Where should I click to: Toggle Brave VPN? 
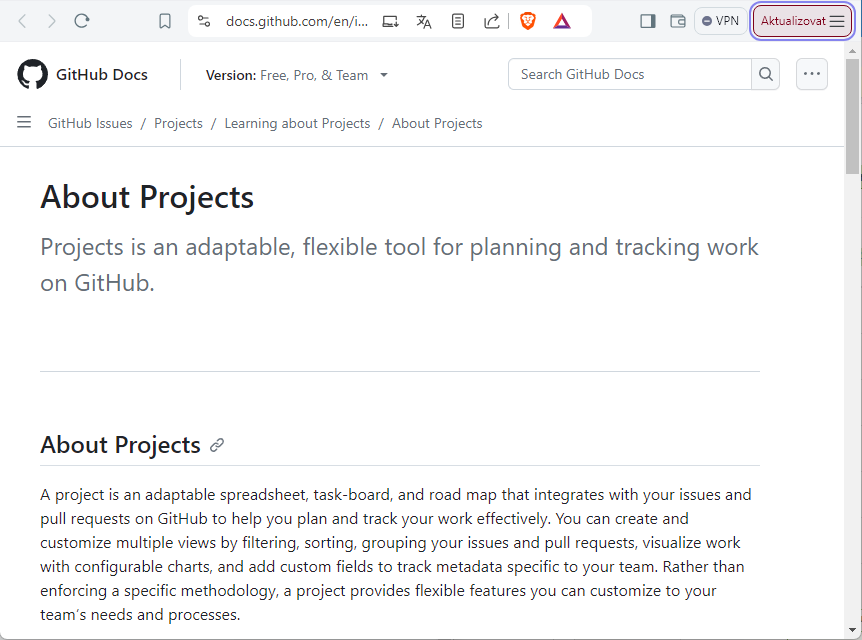tap(720, 20)
